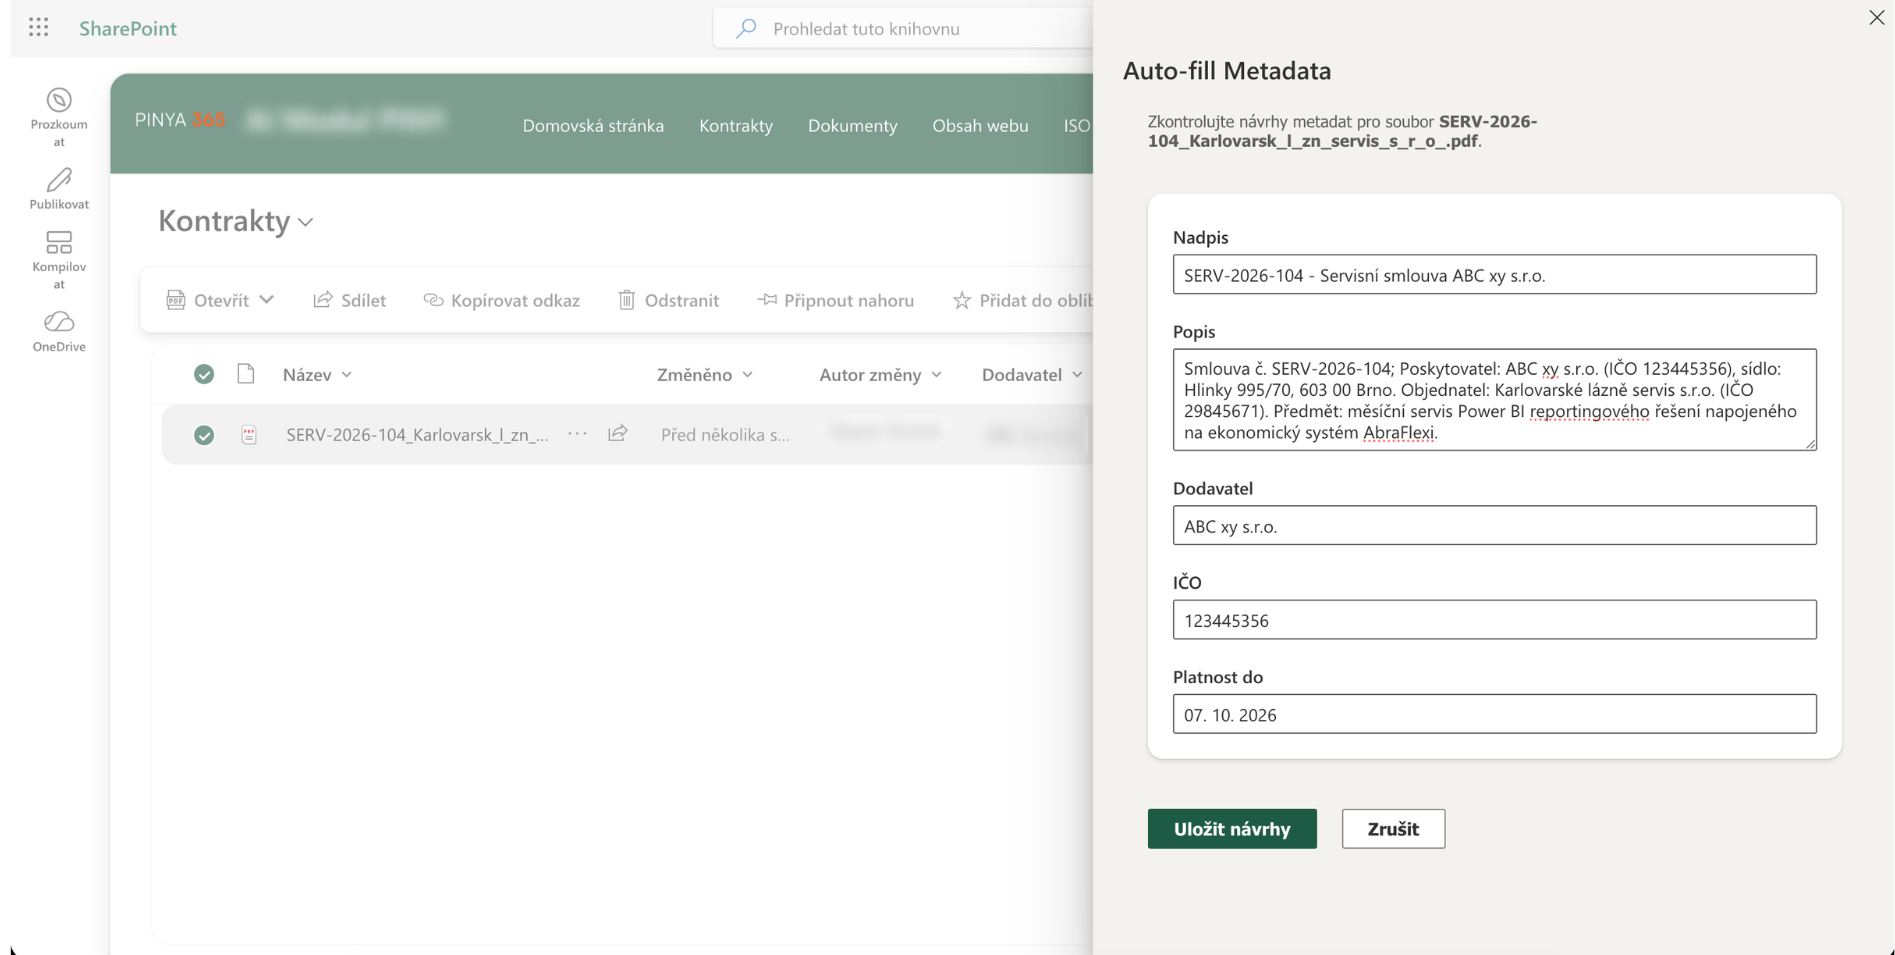Viewport: 1895px width, 955px height.
Task: Click the Uložit návrhy button
Action: pyautogui.click(x=1232, y=829)
